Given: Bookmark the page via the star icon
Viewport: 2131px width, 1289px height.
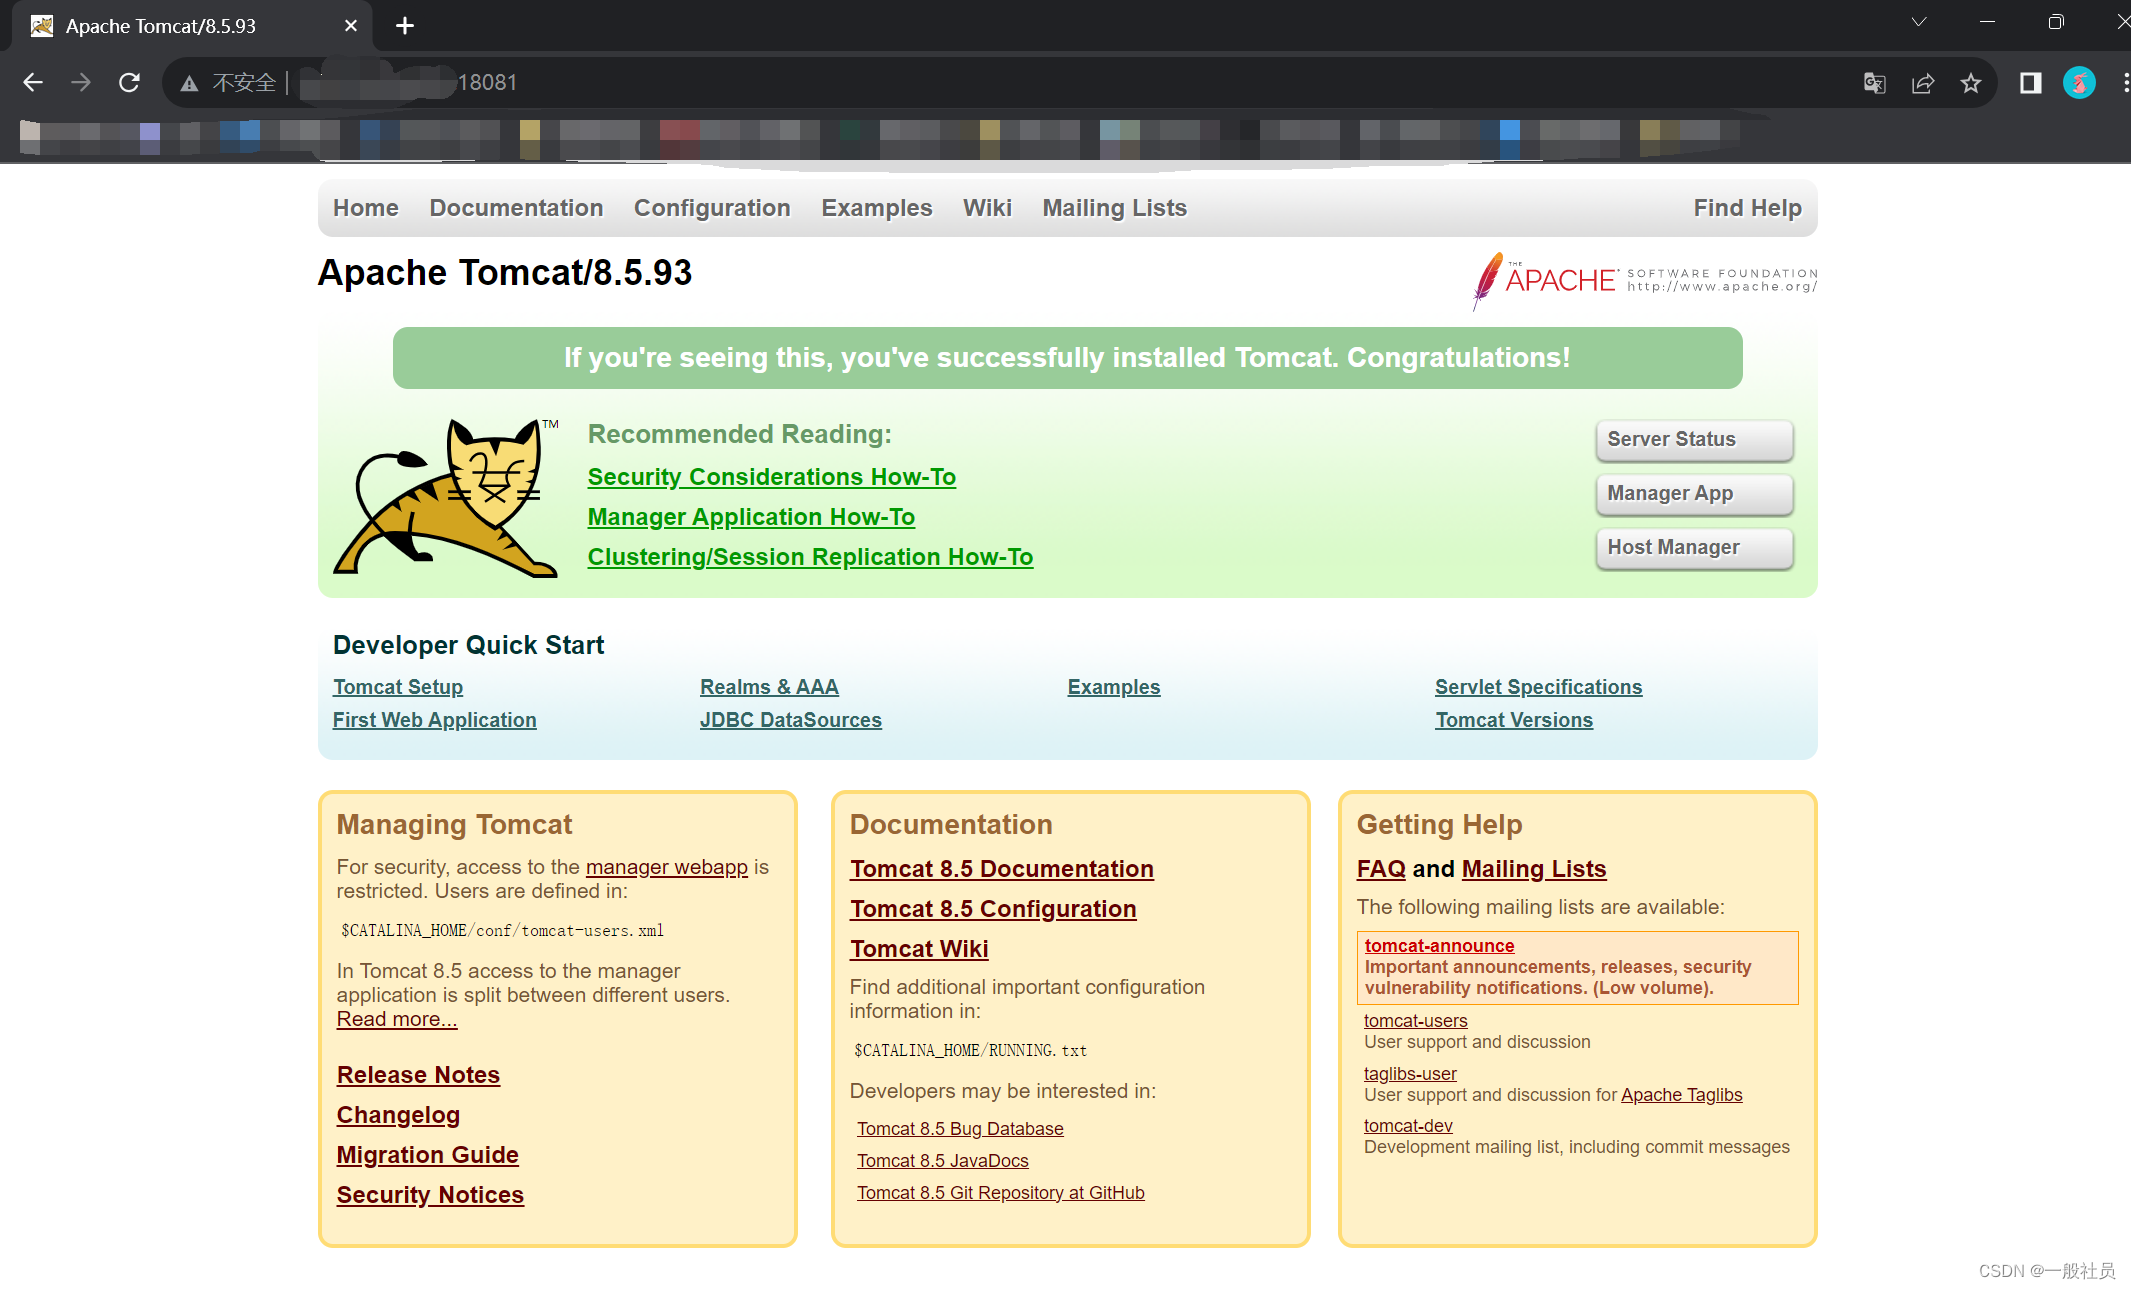Looking at the screenshot, I should (1971, 83).
